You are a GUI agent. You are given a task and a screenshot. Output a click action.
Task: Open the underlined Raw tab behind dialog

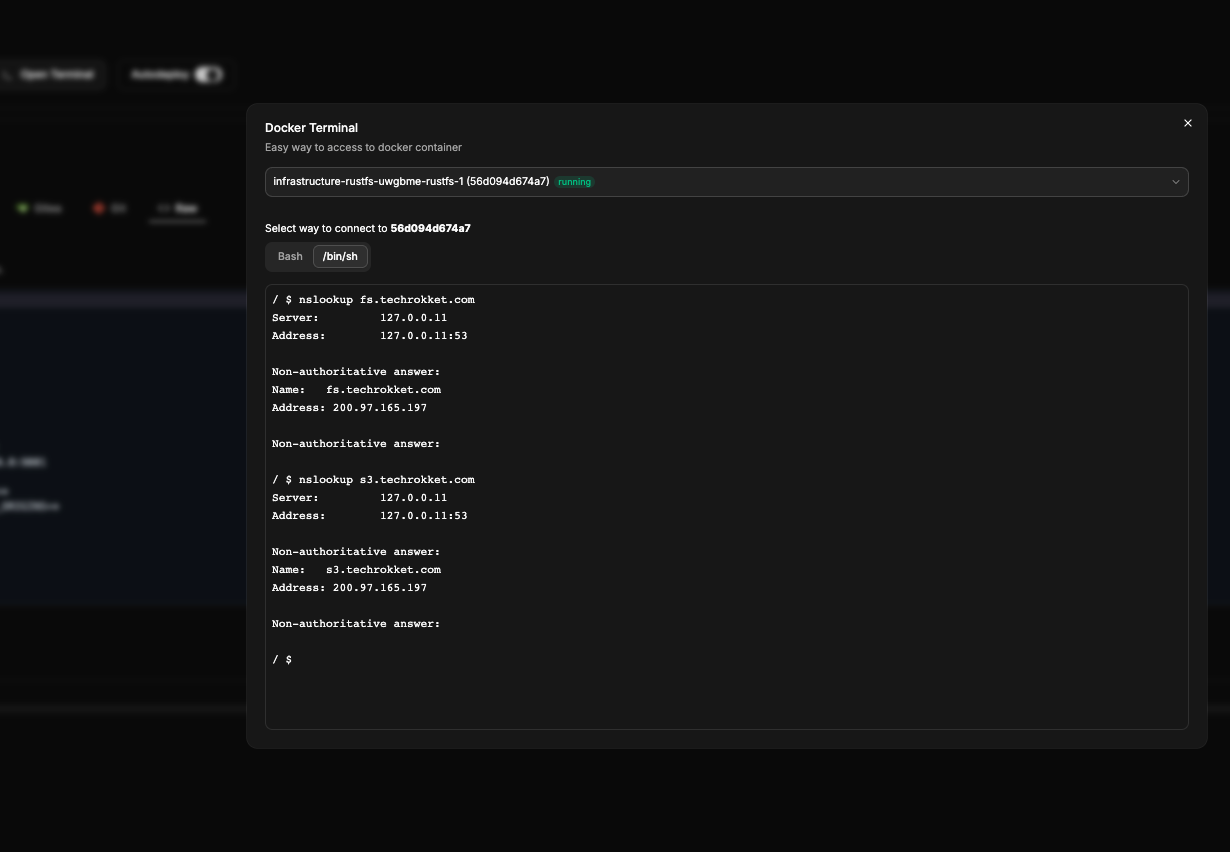click(177, 208)
